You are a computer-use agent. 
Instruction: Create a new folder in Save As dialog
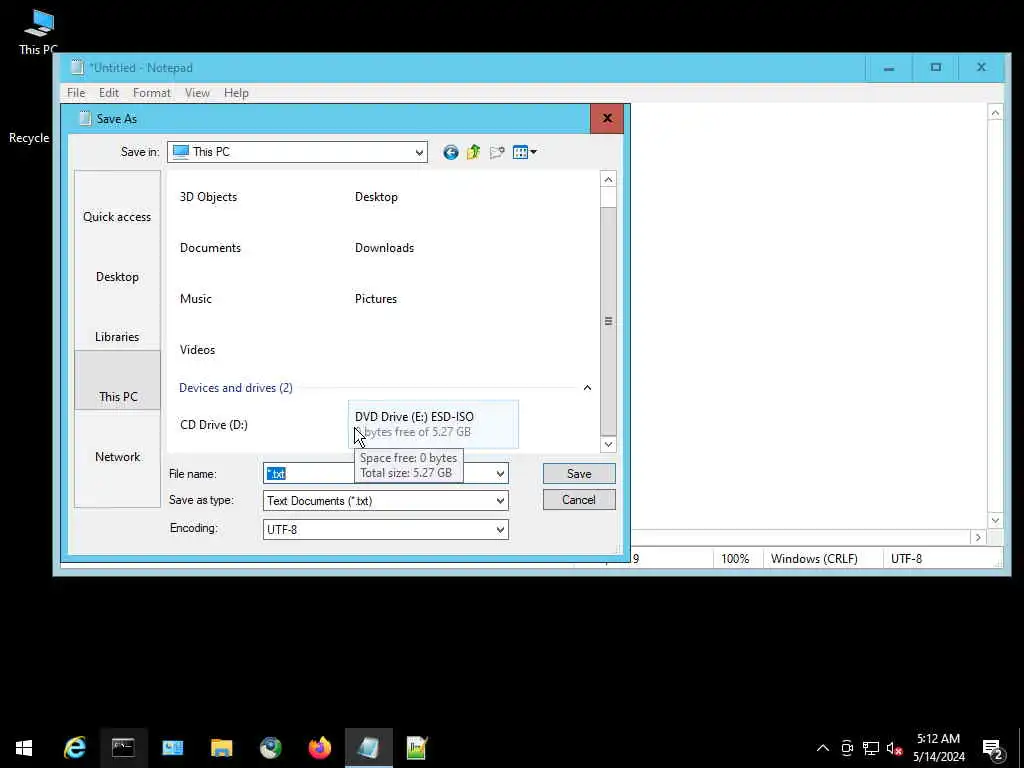pos(497,152)
